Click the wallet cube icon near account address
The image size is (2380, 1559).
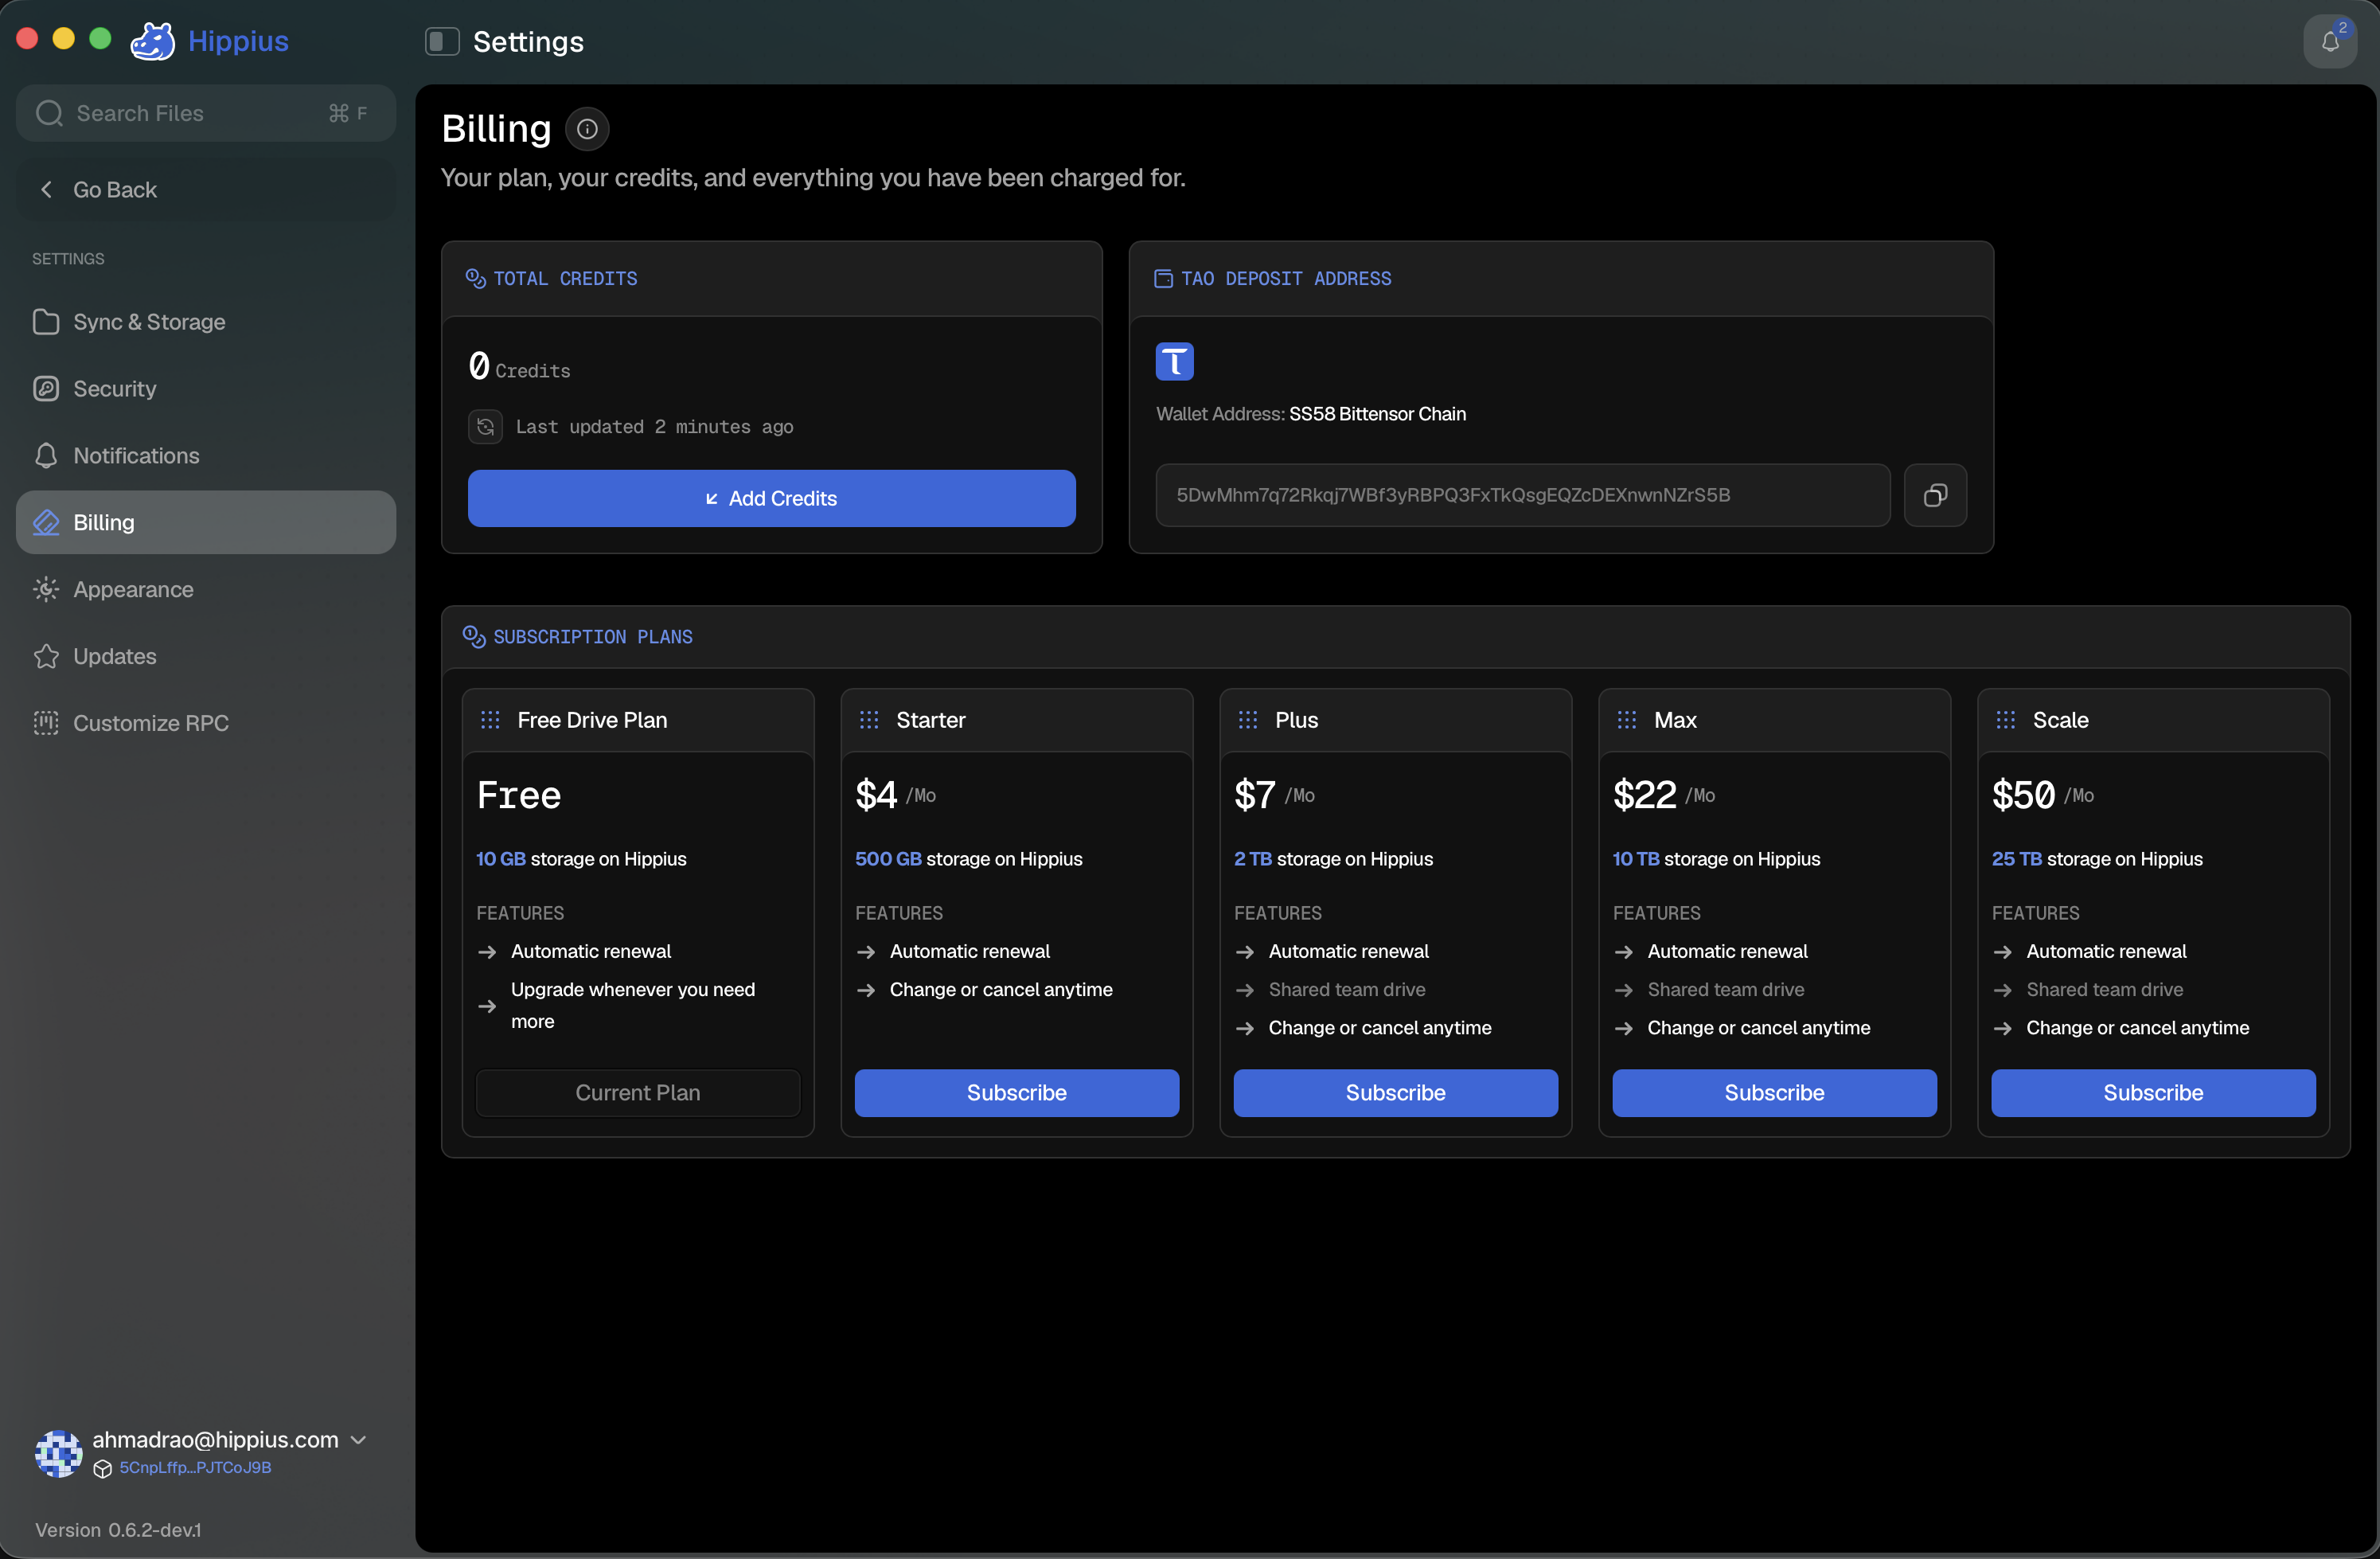[102, 1468]
